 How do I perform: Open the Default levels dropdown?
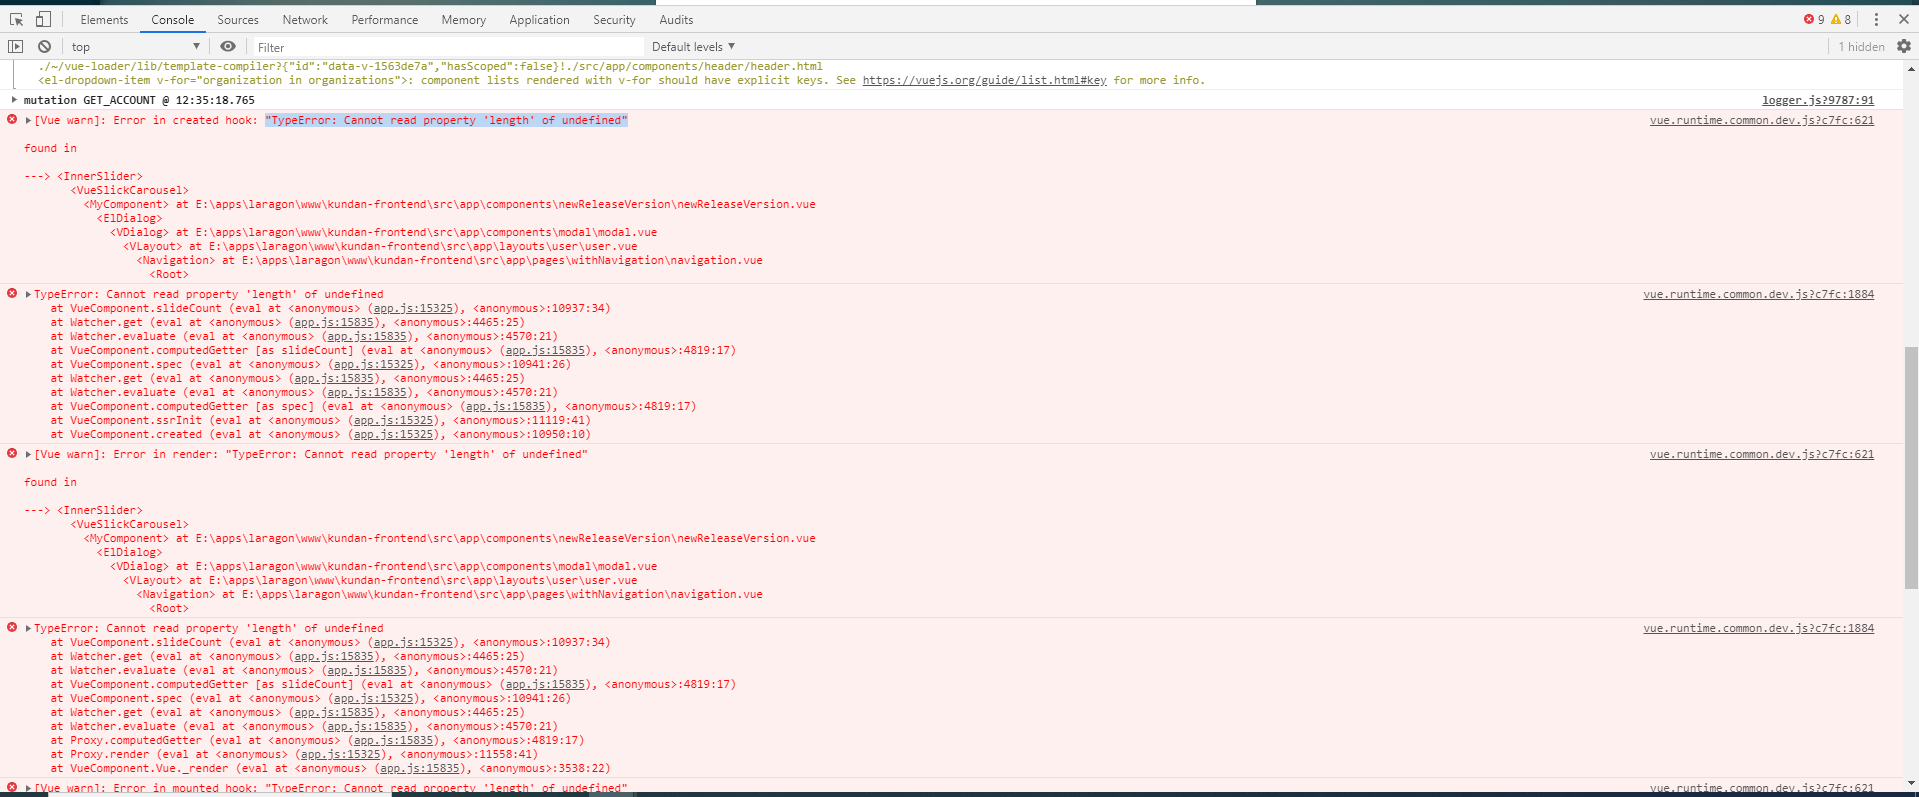tap(693, 47)
